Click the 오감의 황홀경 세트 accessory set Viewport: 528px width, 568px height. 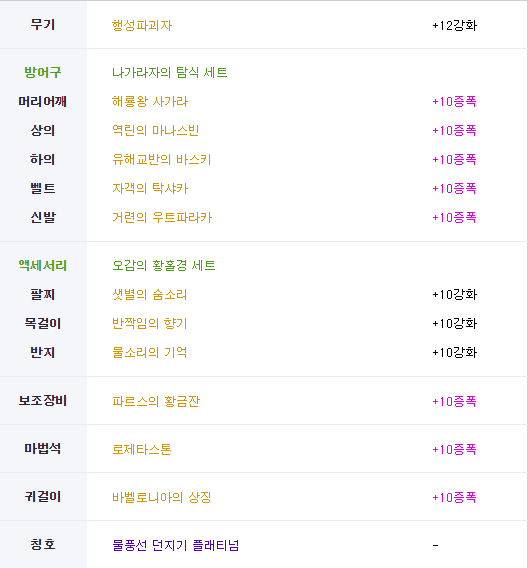(x=164, y=266)
